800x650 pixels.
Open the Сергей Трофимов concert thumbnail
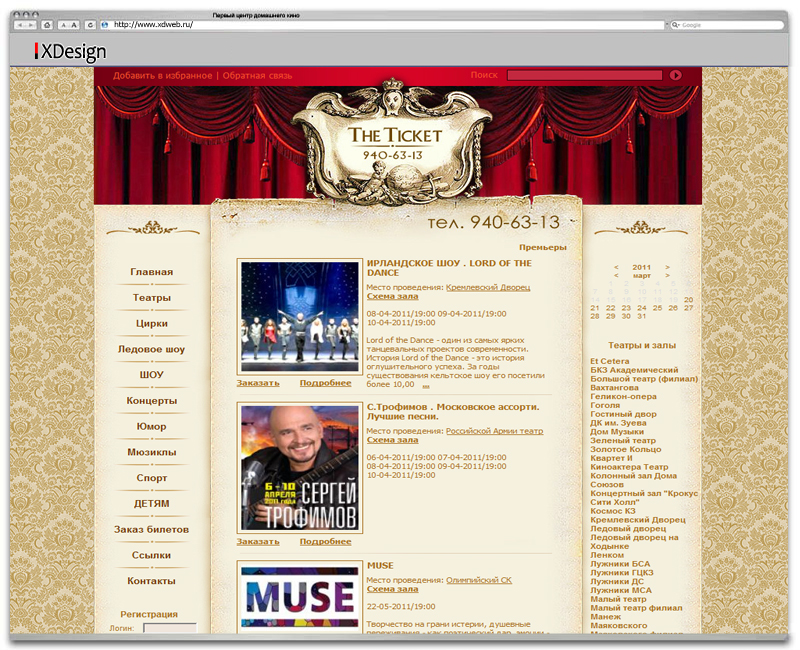[x=299, y=468]
